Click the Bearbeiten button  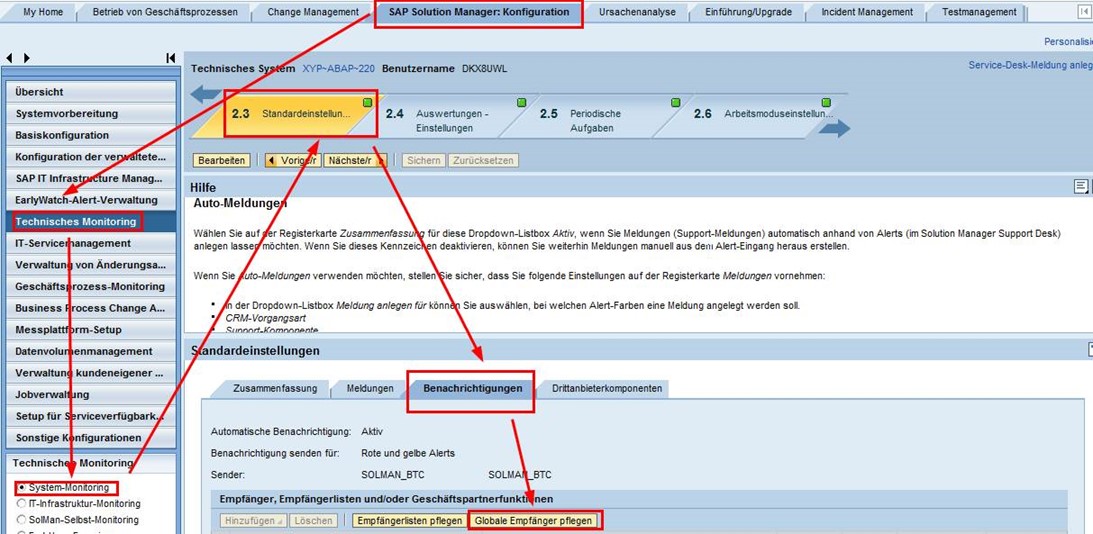(x=221, y=161)
